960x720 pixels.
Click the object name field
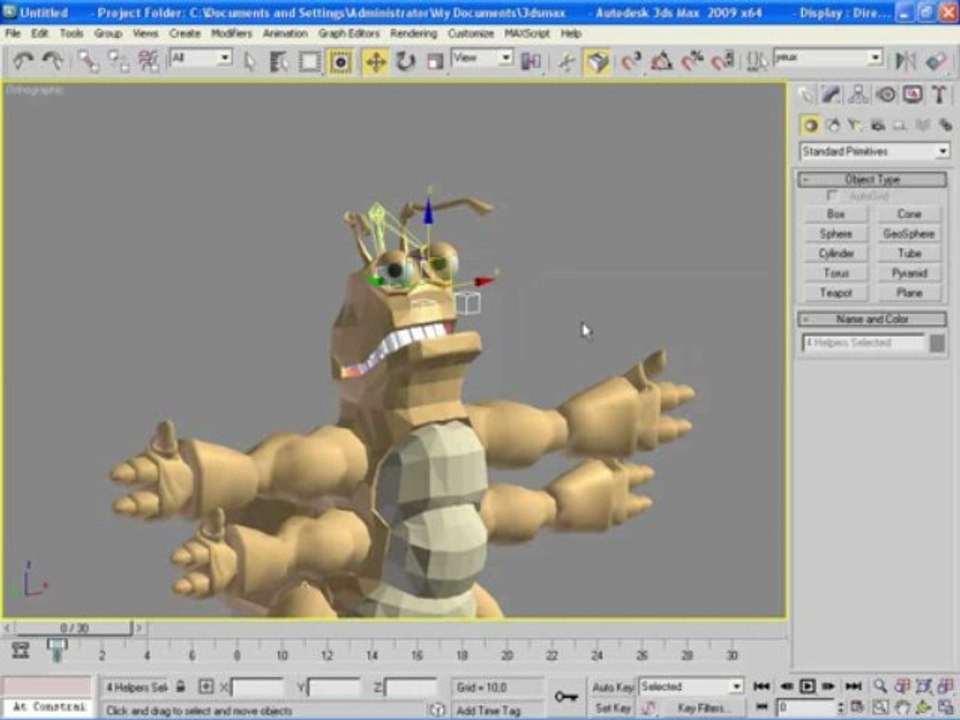(863, 343)
